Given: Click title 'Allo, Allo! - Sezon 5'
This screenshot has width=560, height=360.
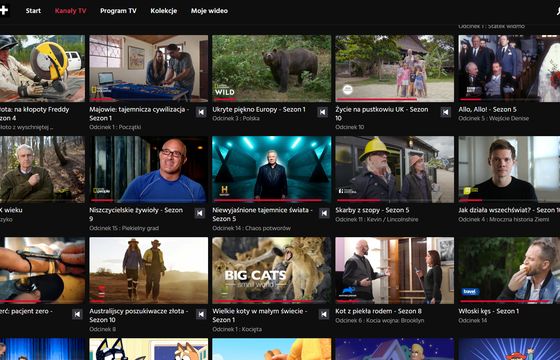Looking at the screenshot, I should 487,109.
